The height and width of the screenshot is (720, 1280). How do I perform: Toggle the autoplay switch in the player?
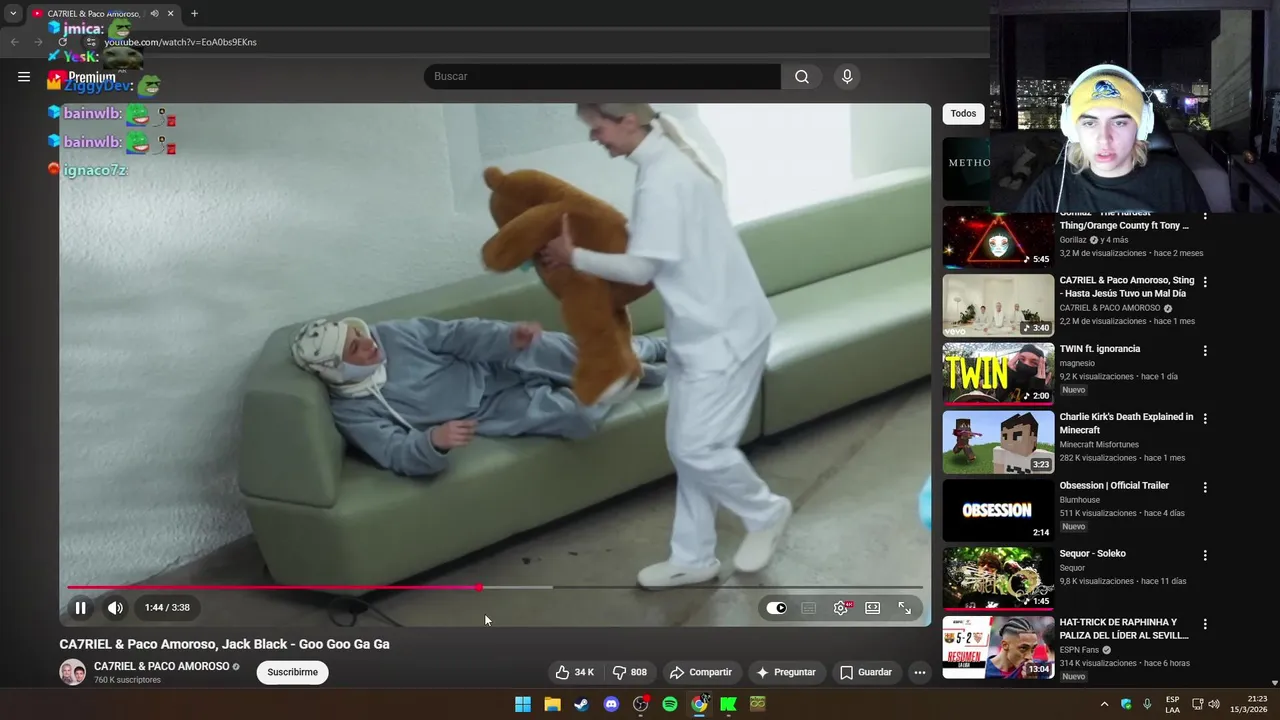777,608
